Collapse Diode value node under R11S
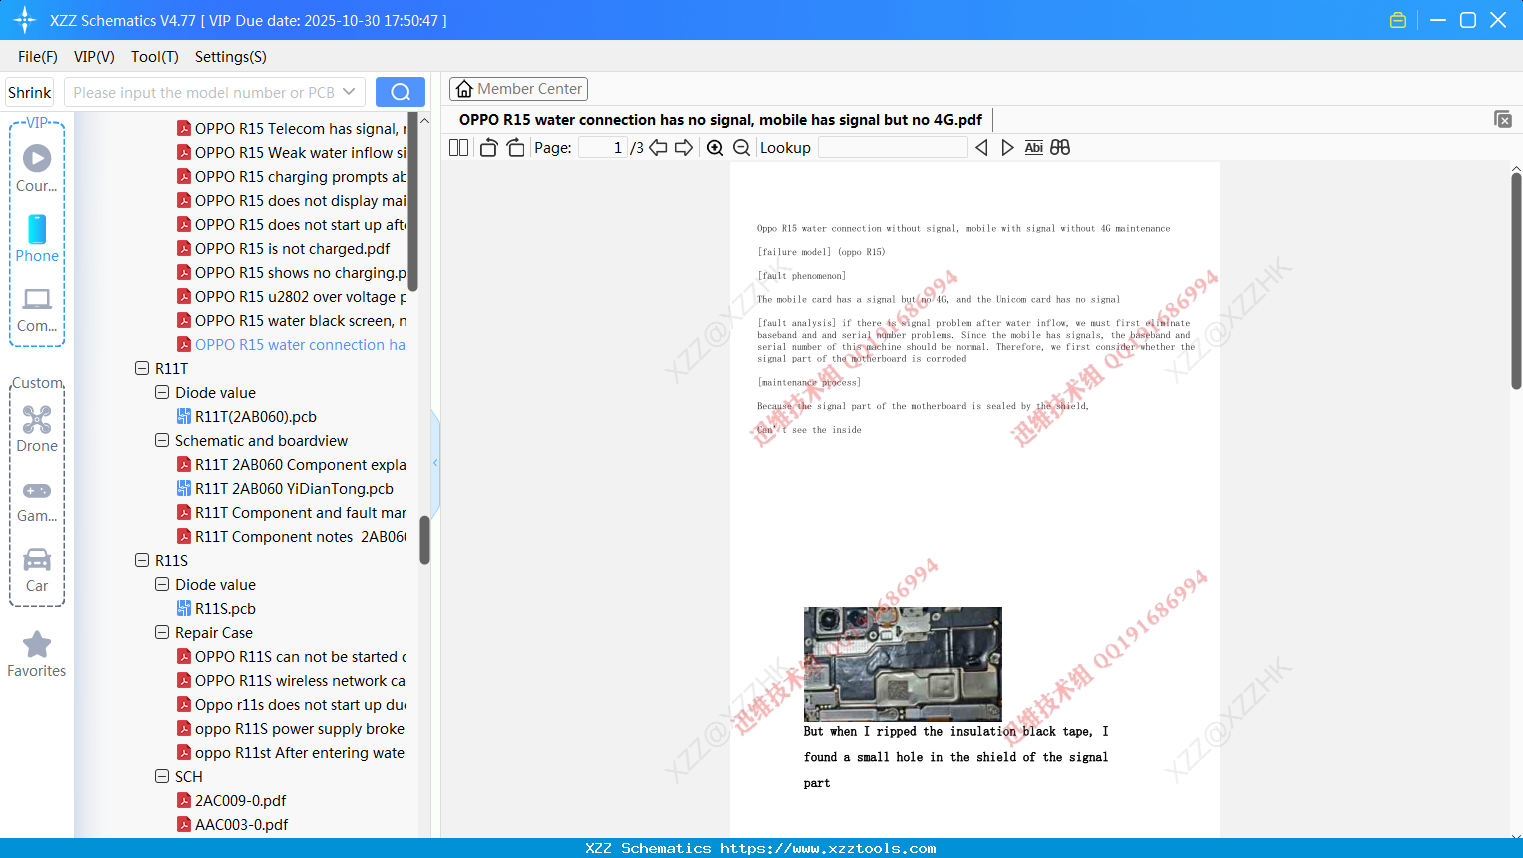The width and height of the screenshot is (1523, 858). click(x=162, y=584)
